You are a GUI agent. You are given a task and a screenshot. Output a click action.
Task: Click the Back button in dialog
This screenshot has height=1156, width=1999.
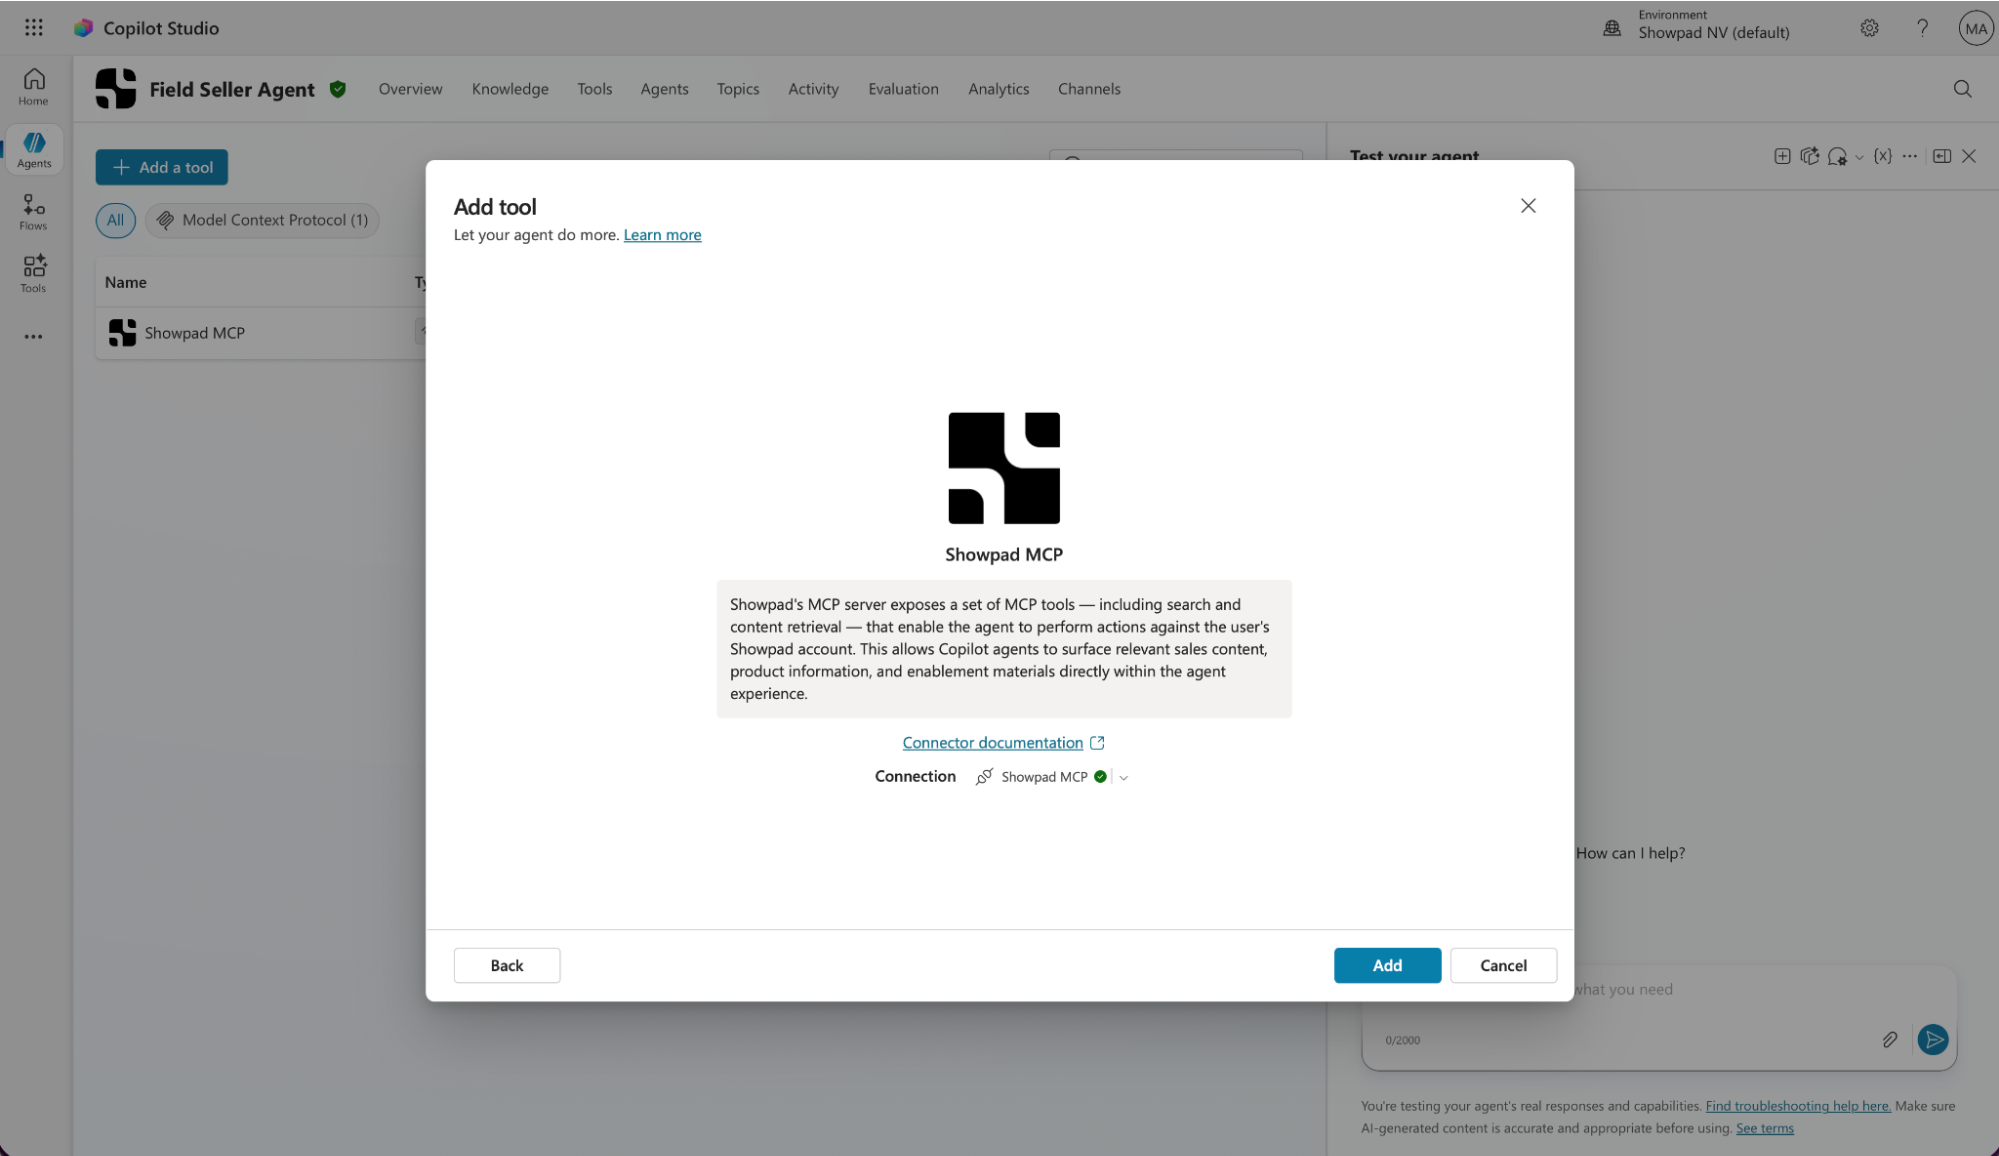point(507,965)
